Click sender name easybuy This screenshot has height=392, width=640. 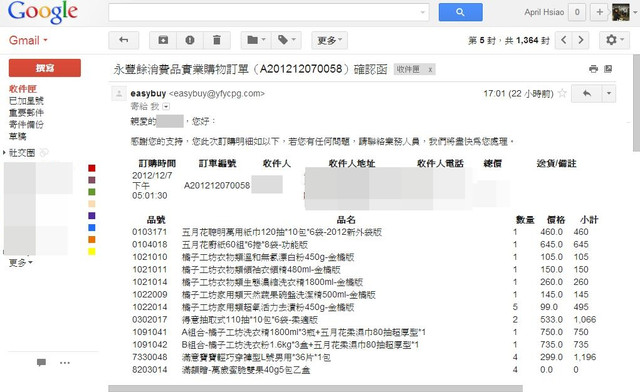click(x=148, y=94)
